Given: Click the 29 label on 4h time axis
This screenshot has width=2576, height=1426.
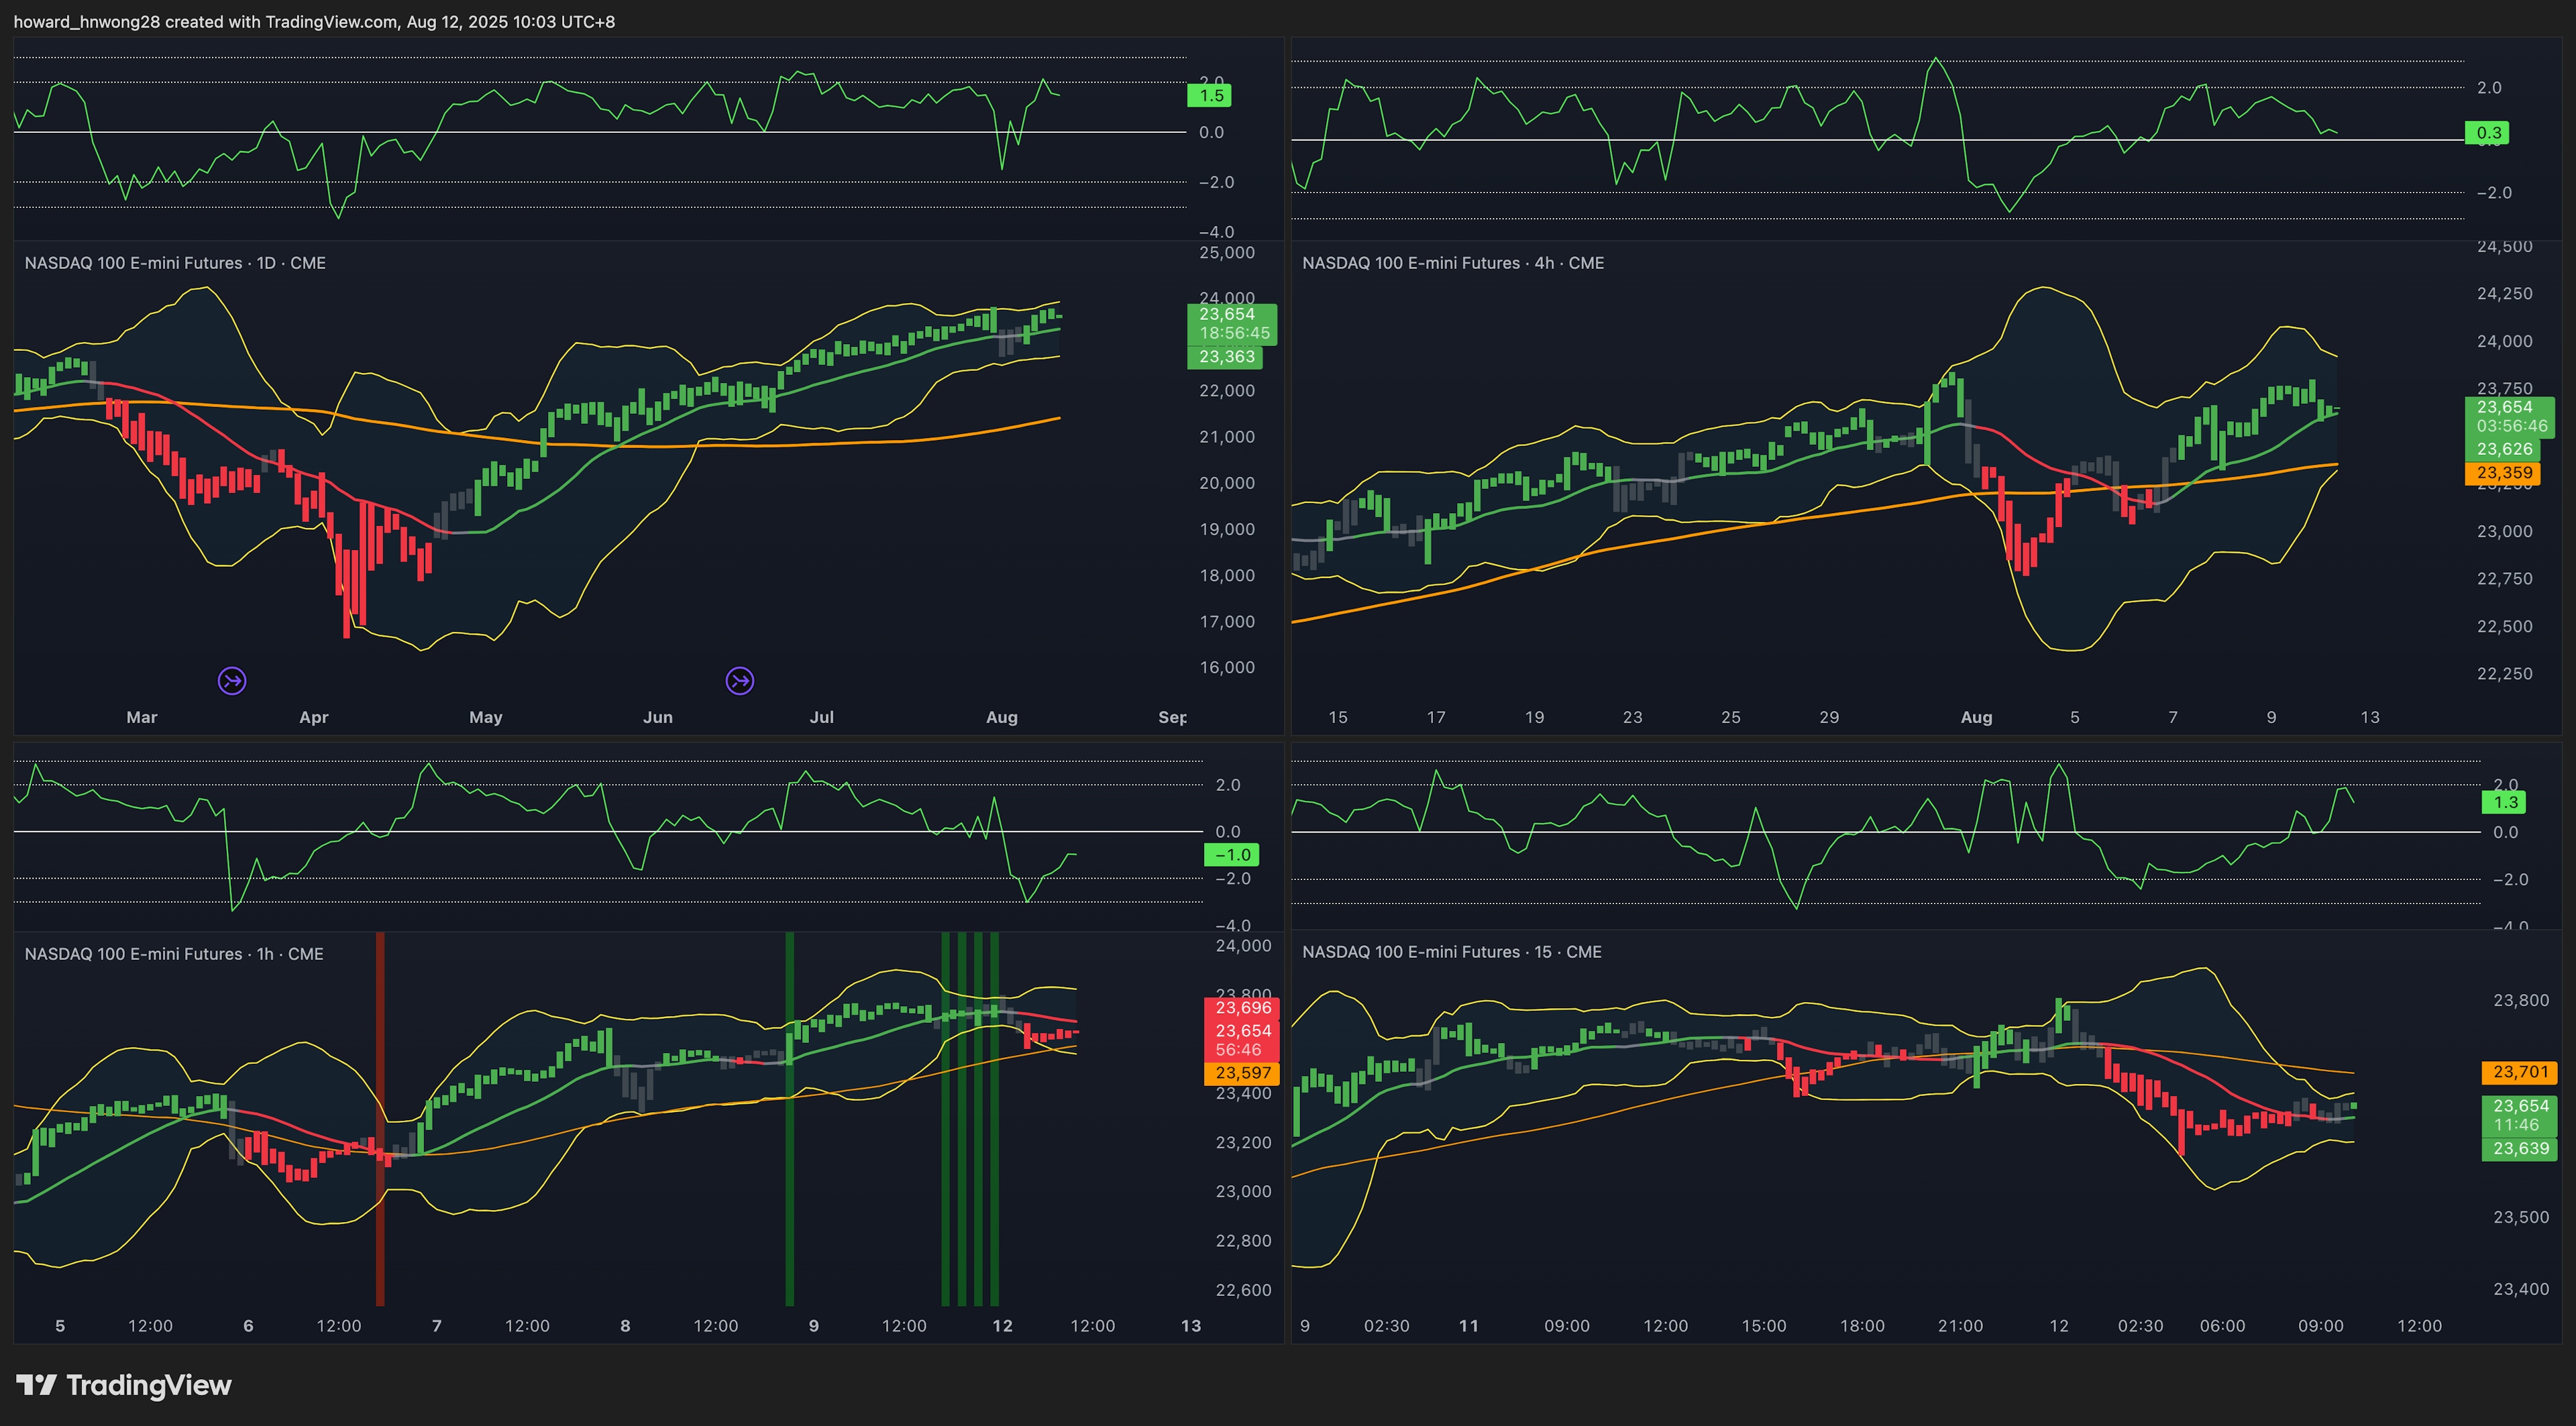Looking at the screenshot, I should click(x=1829, y=717).
